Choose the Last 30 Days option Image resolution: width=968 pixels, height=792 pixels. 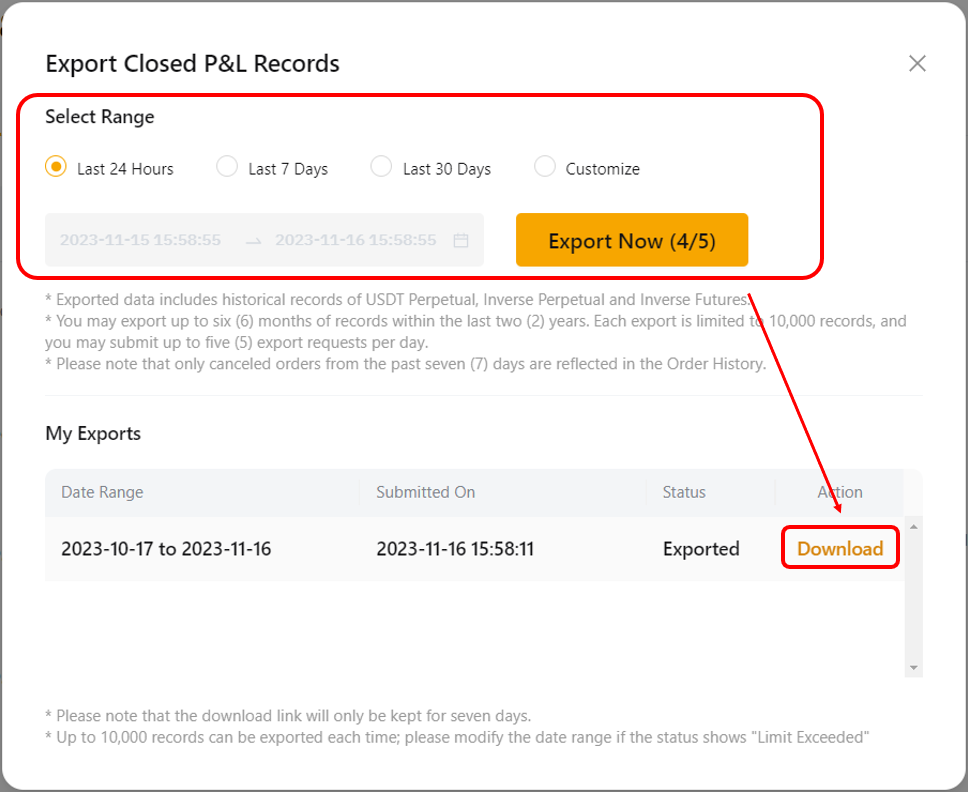point(381,168)
